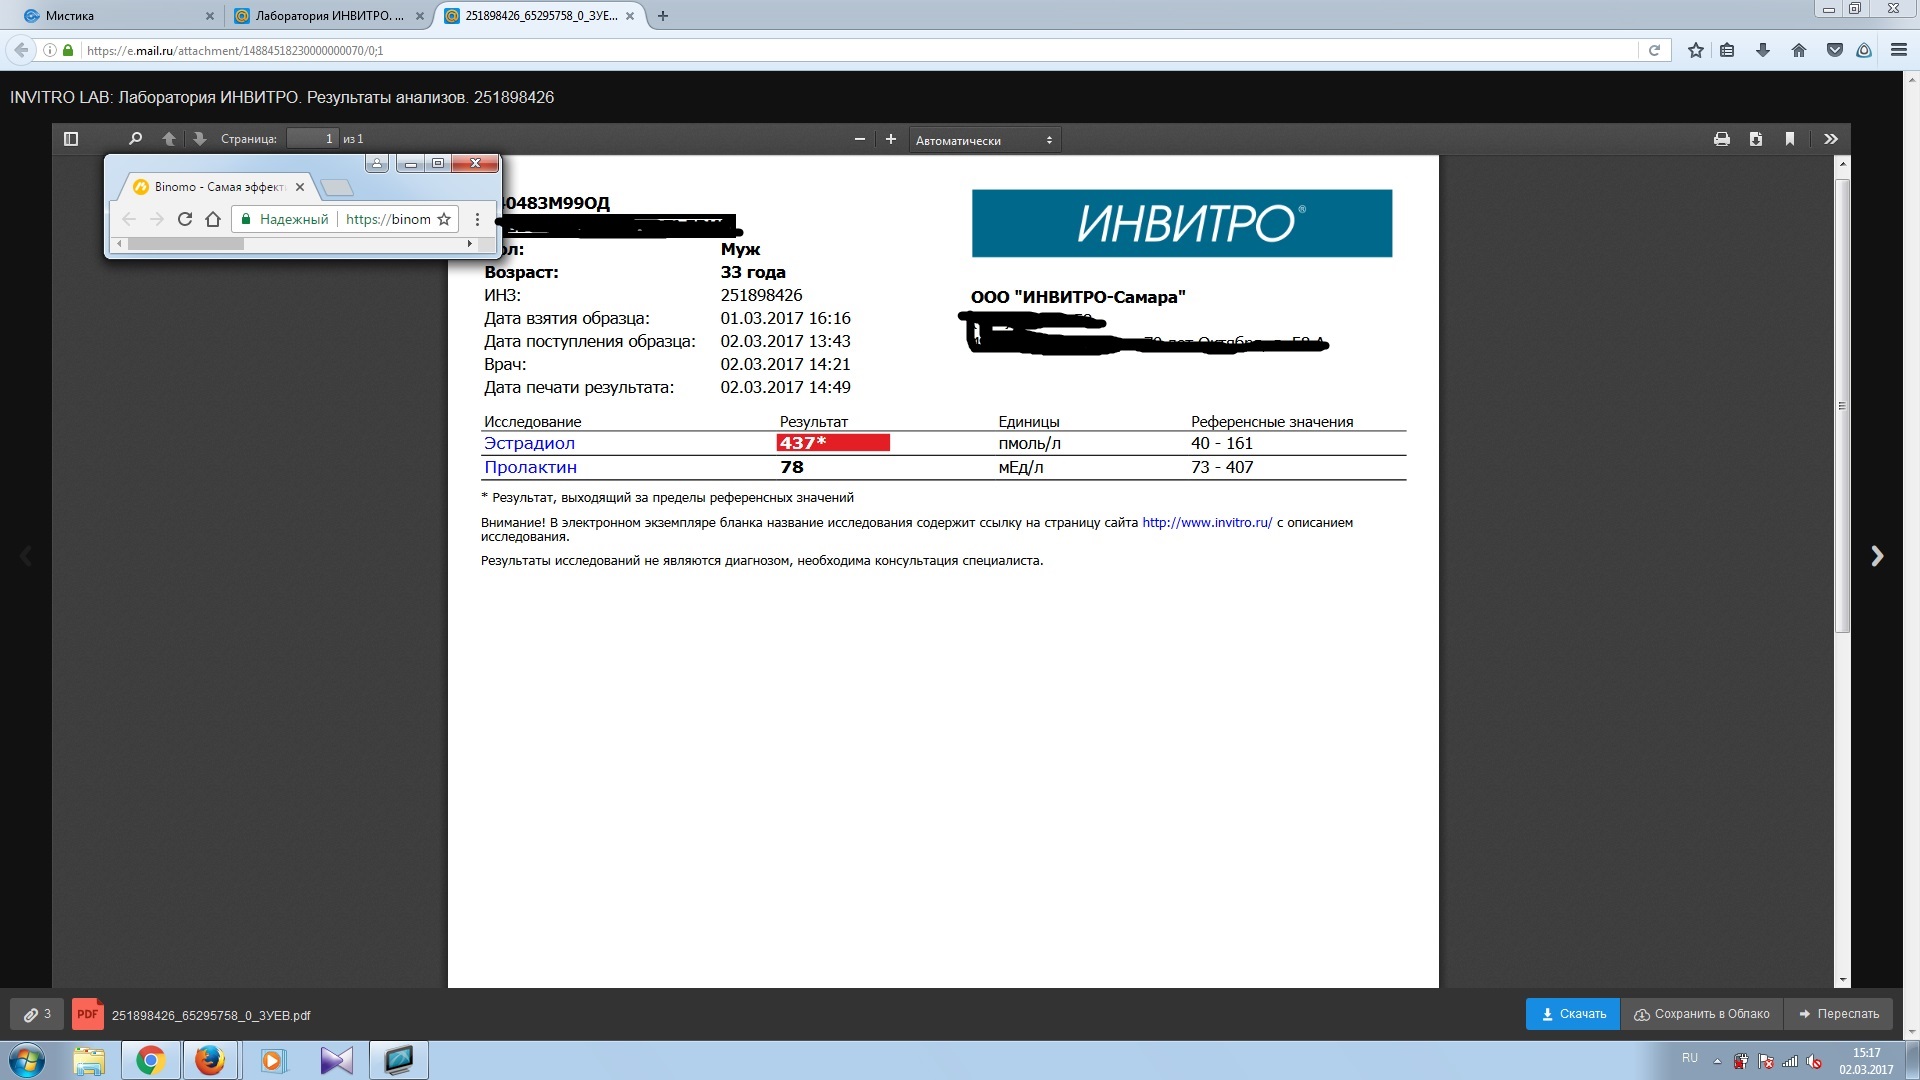
Task: Toggle the PDF sidebar panel icon
Action: pos(71,139)
